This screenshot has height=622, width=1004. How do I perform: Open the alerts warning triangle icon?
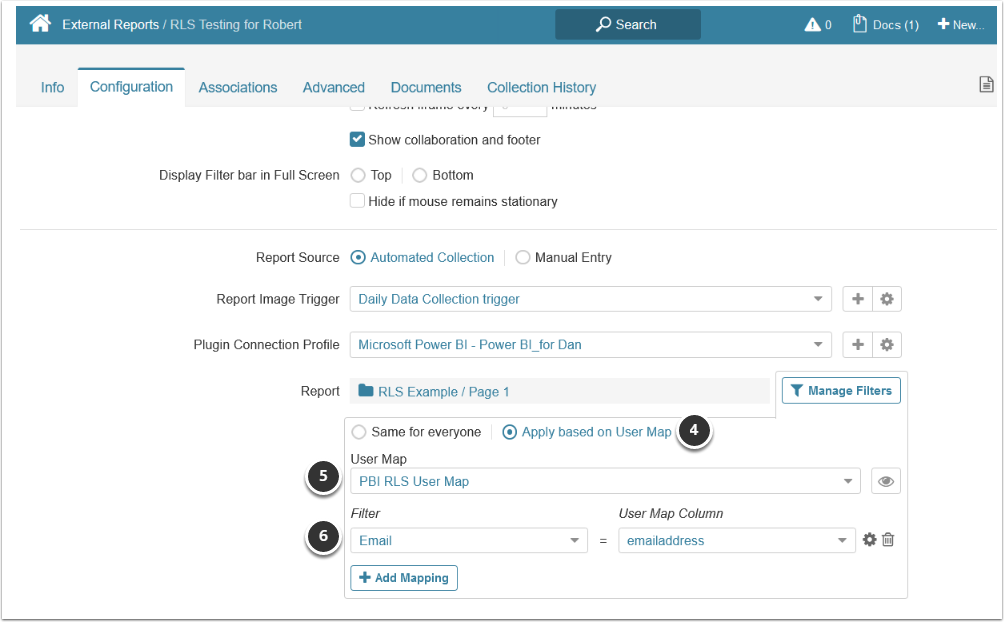[812, 25]
